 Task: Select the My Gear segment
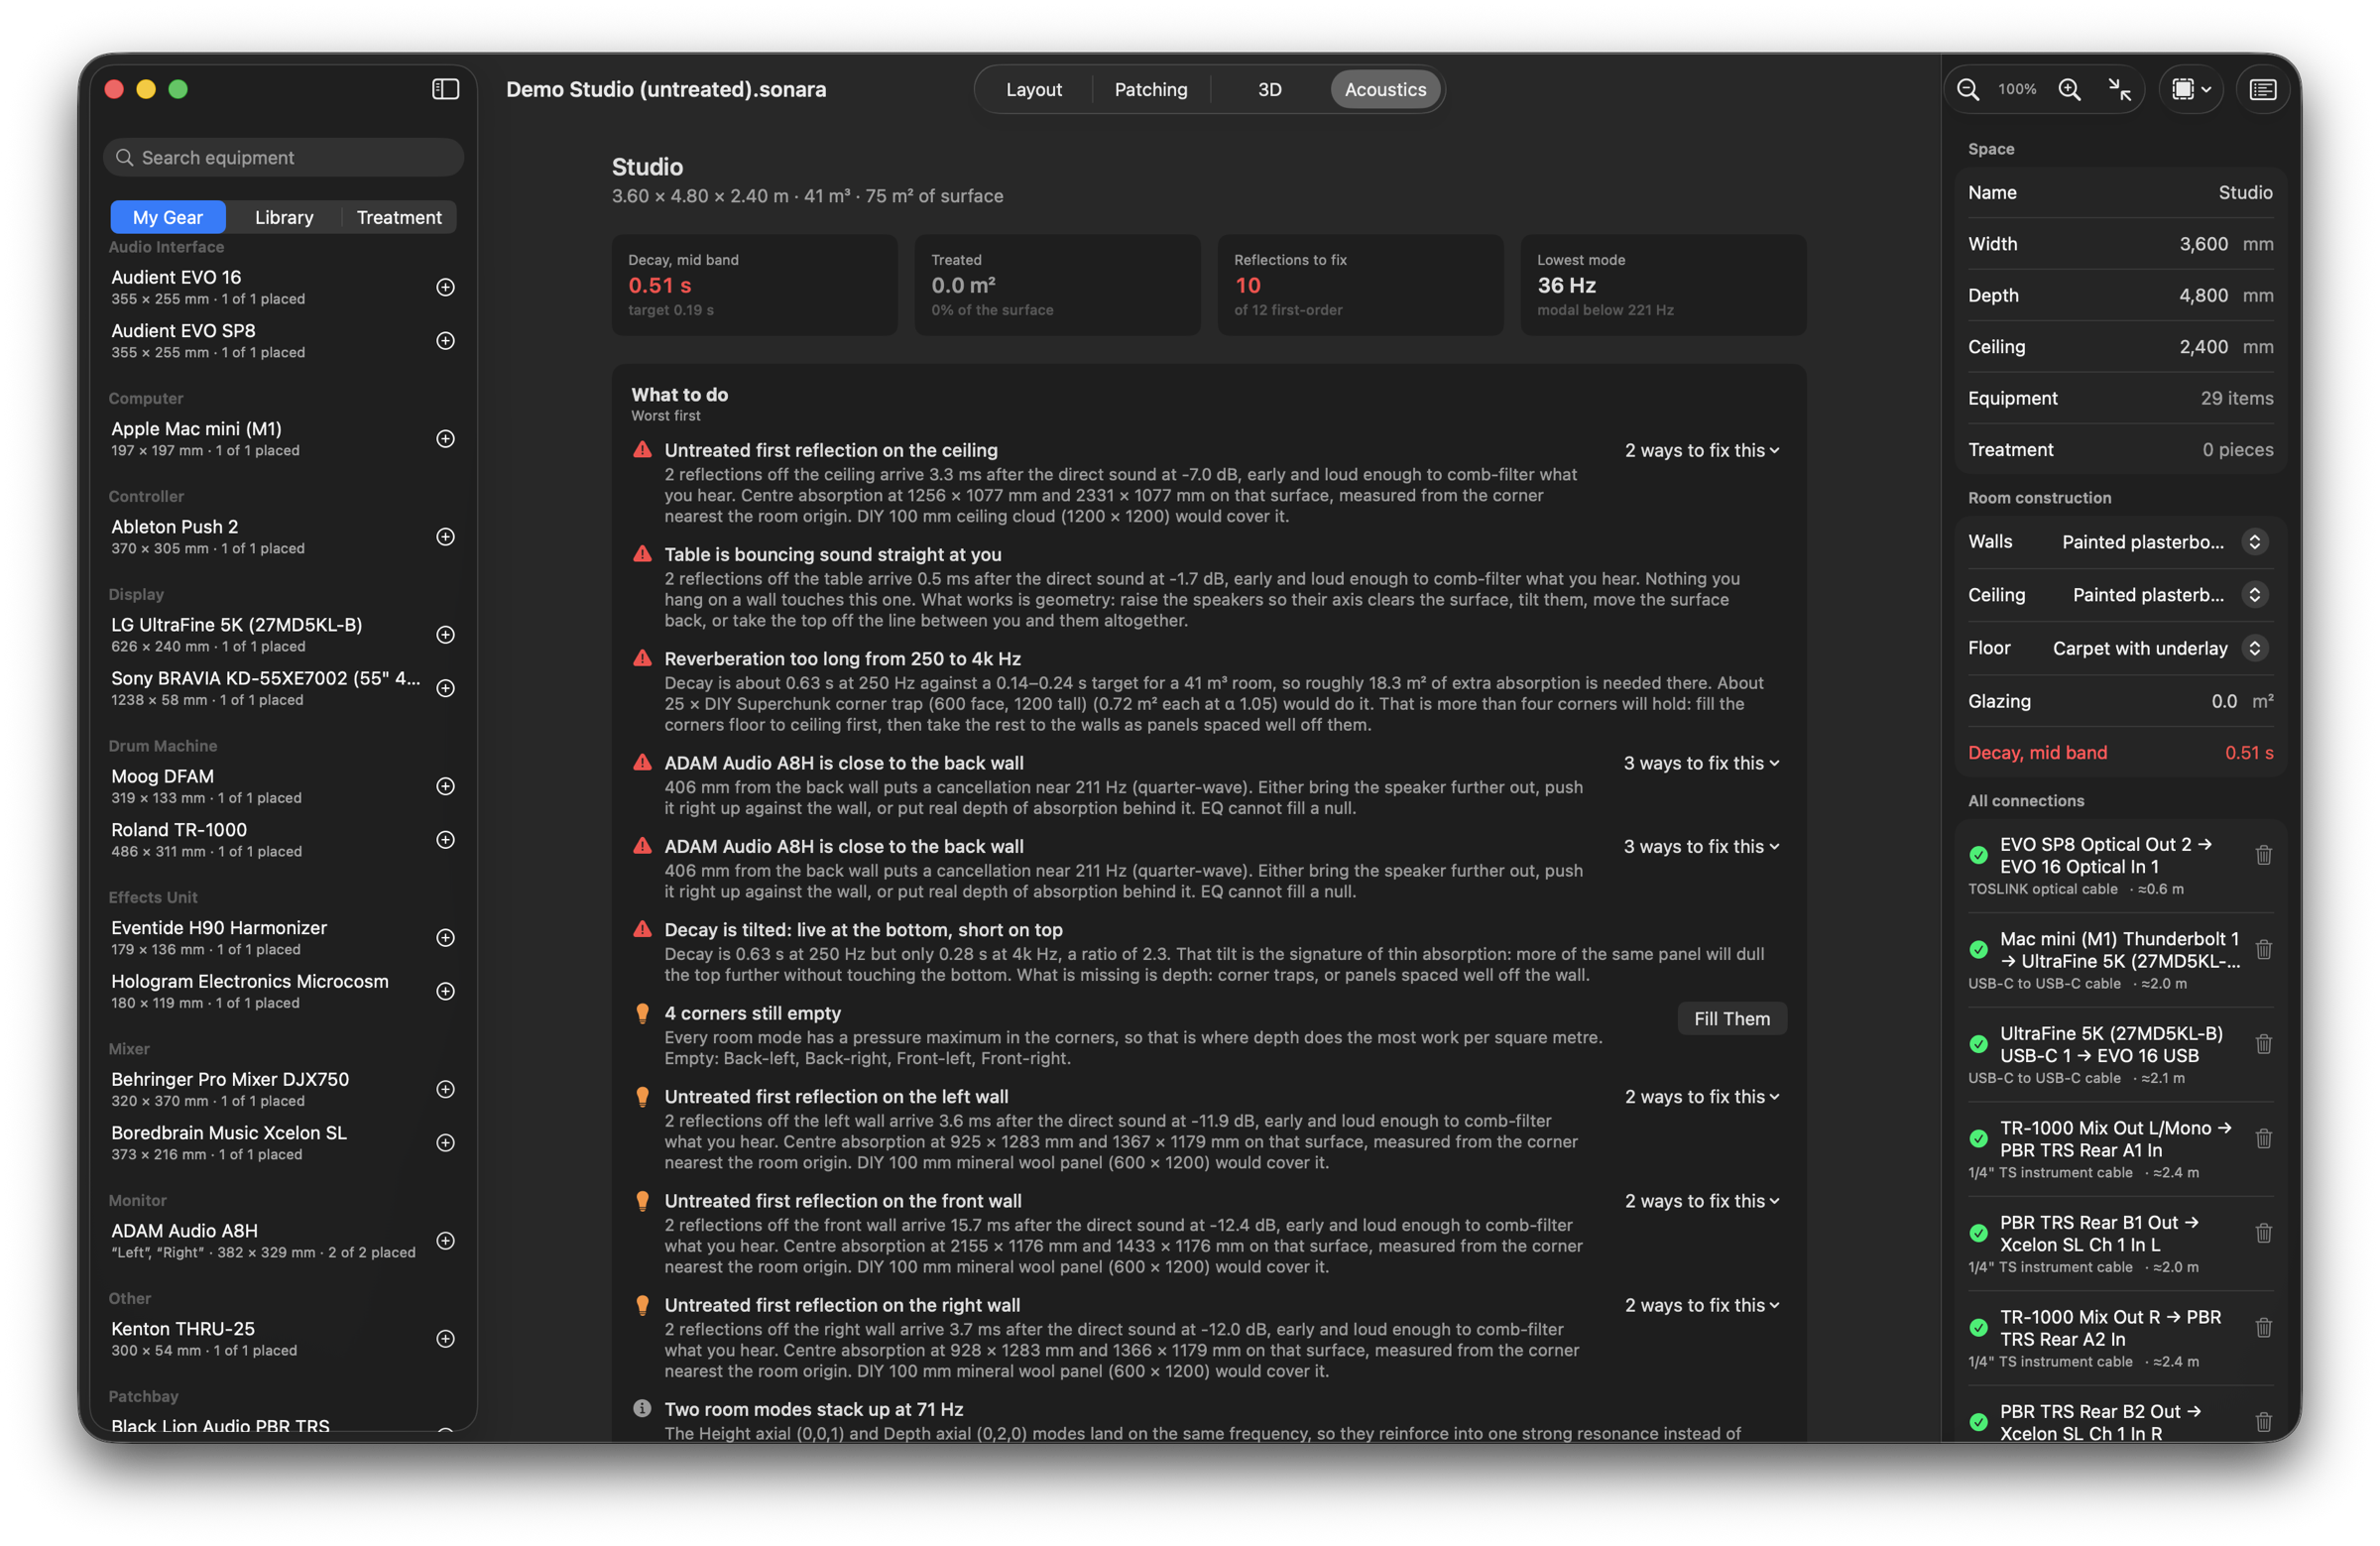point(167,217)
